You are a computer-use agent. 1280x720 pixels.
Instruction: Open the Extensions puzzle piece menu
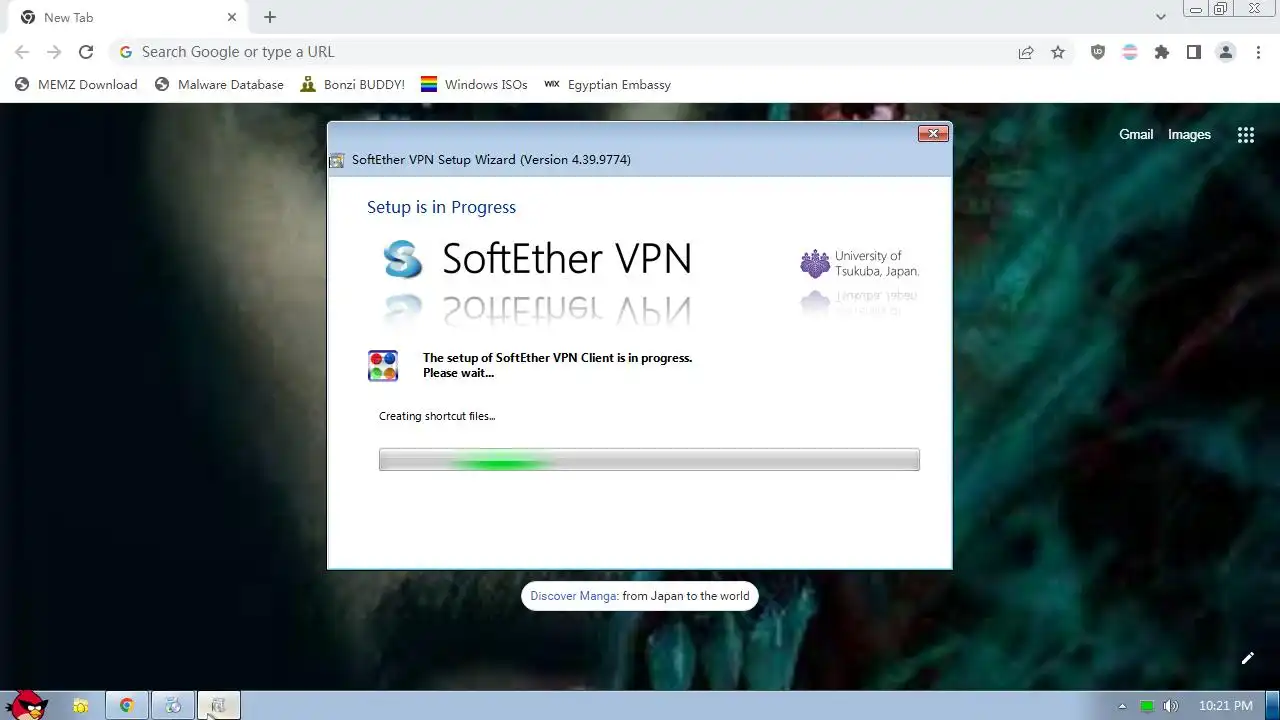(x=1162, y=52)
